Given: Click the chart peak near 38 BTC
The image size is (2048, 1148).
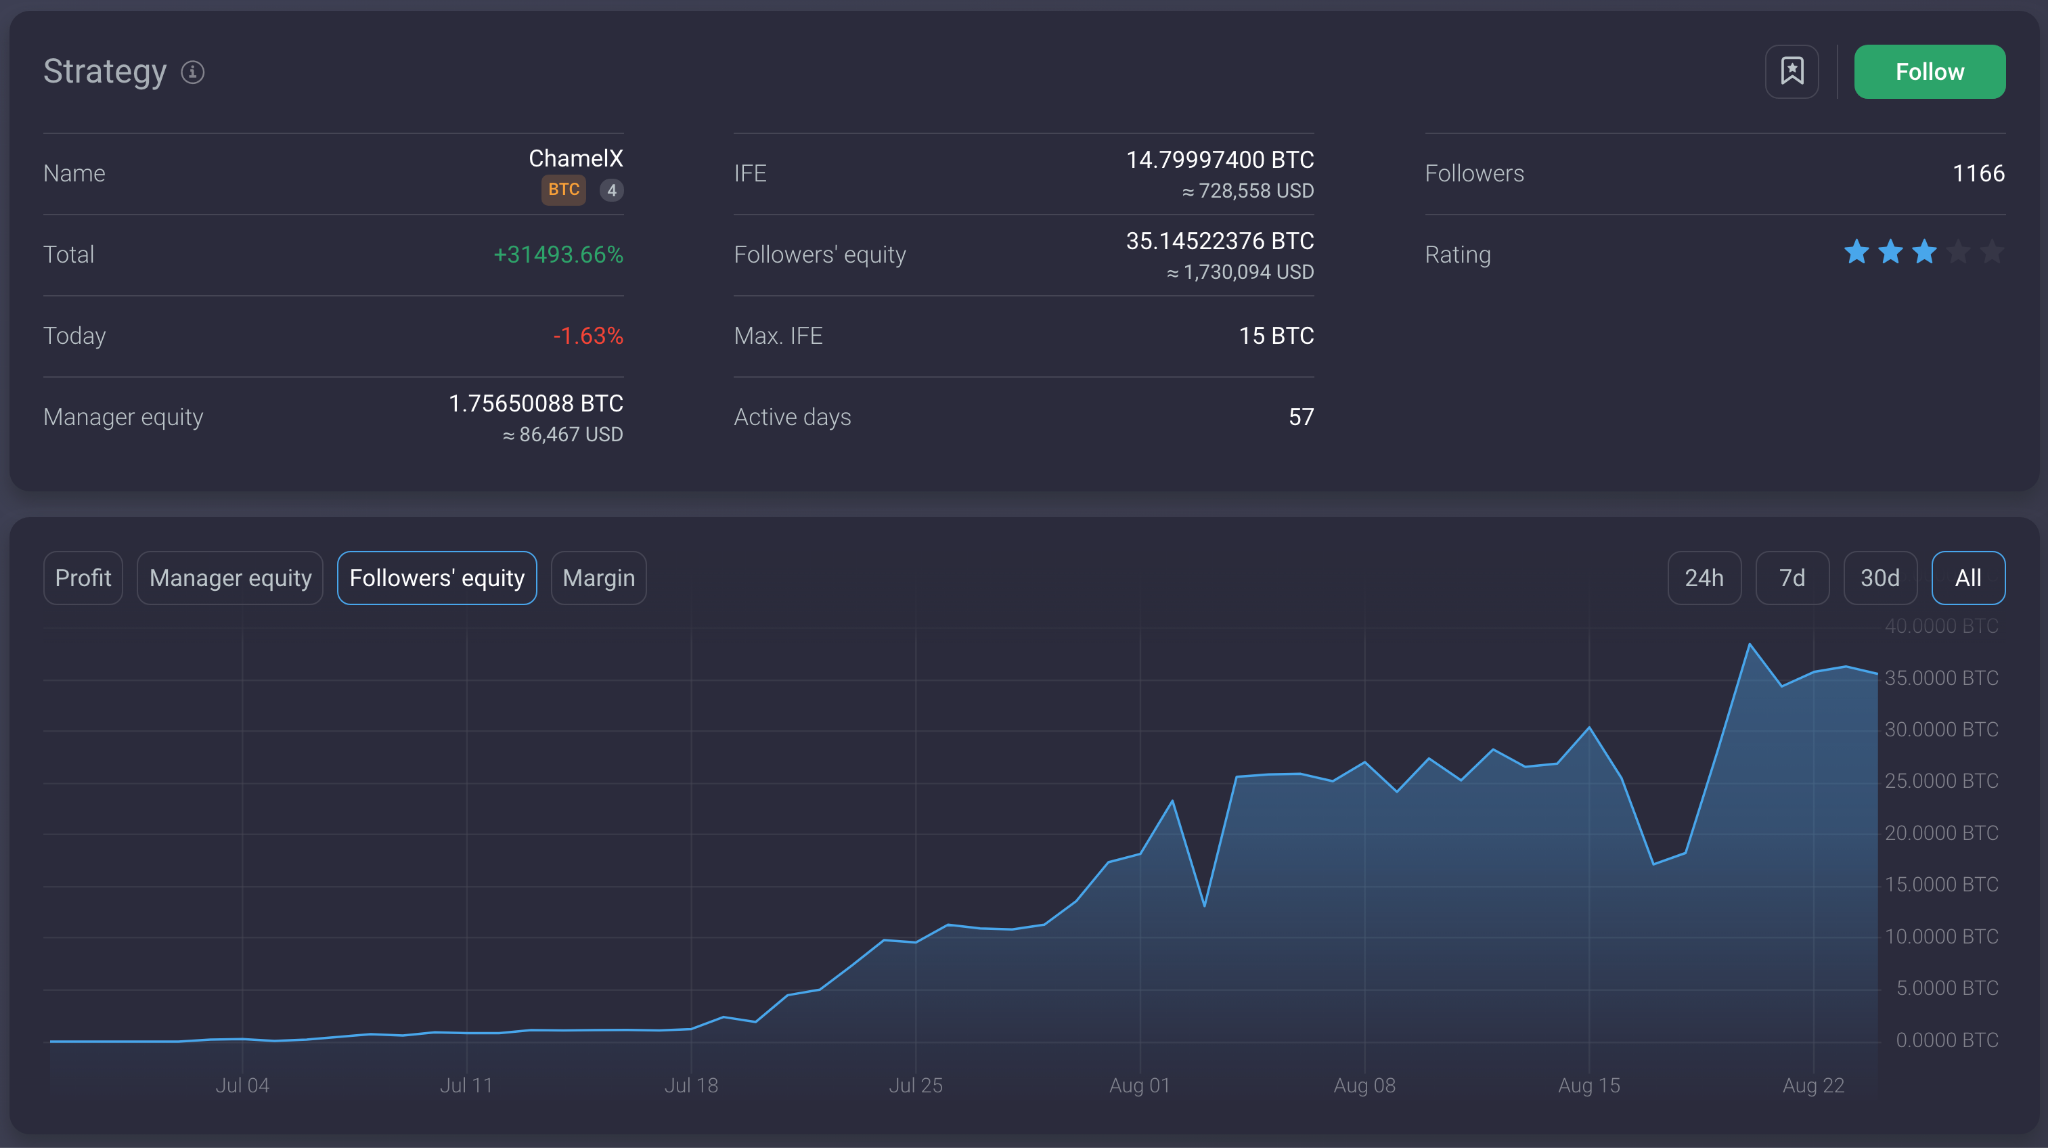Looking at the screenshot, I should pyautogui.click(x=1749, y=645).
